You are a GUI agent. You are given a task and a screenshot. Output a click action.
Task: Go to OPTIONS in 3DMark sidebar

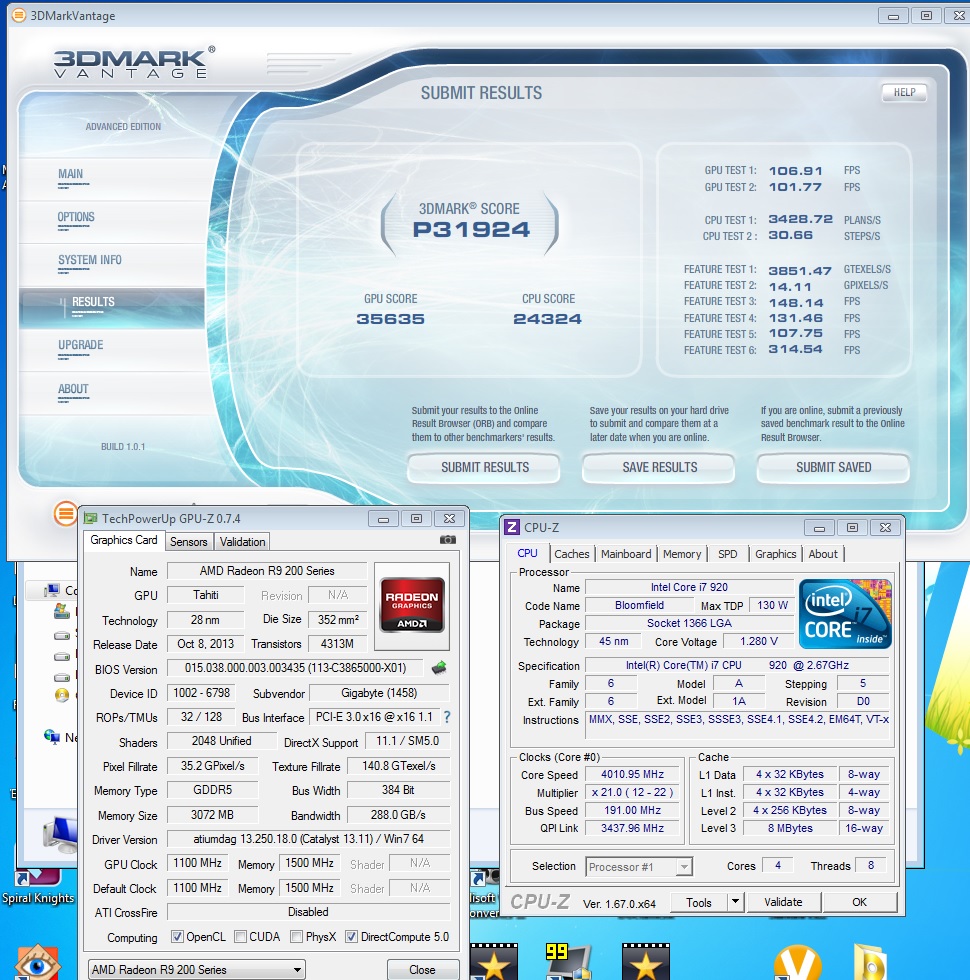76,217
